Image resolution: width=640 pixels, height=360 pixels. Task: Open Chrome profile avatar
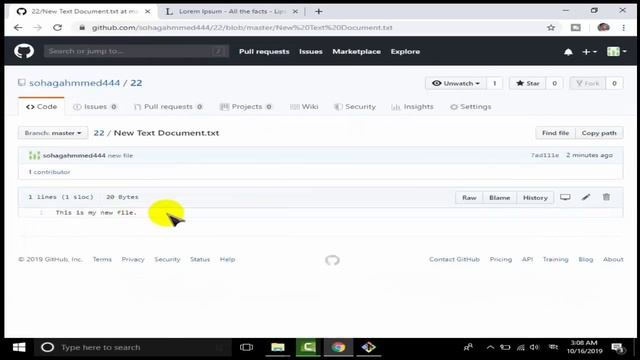(603, 28)
